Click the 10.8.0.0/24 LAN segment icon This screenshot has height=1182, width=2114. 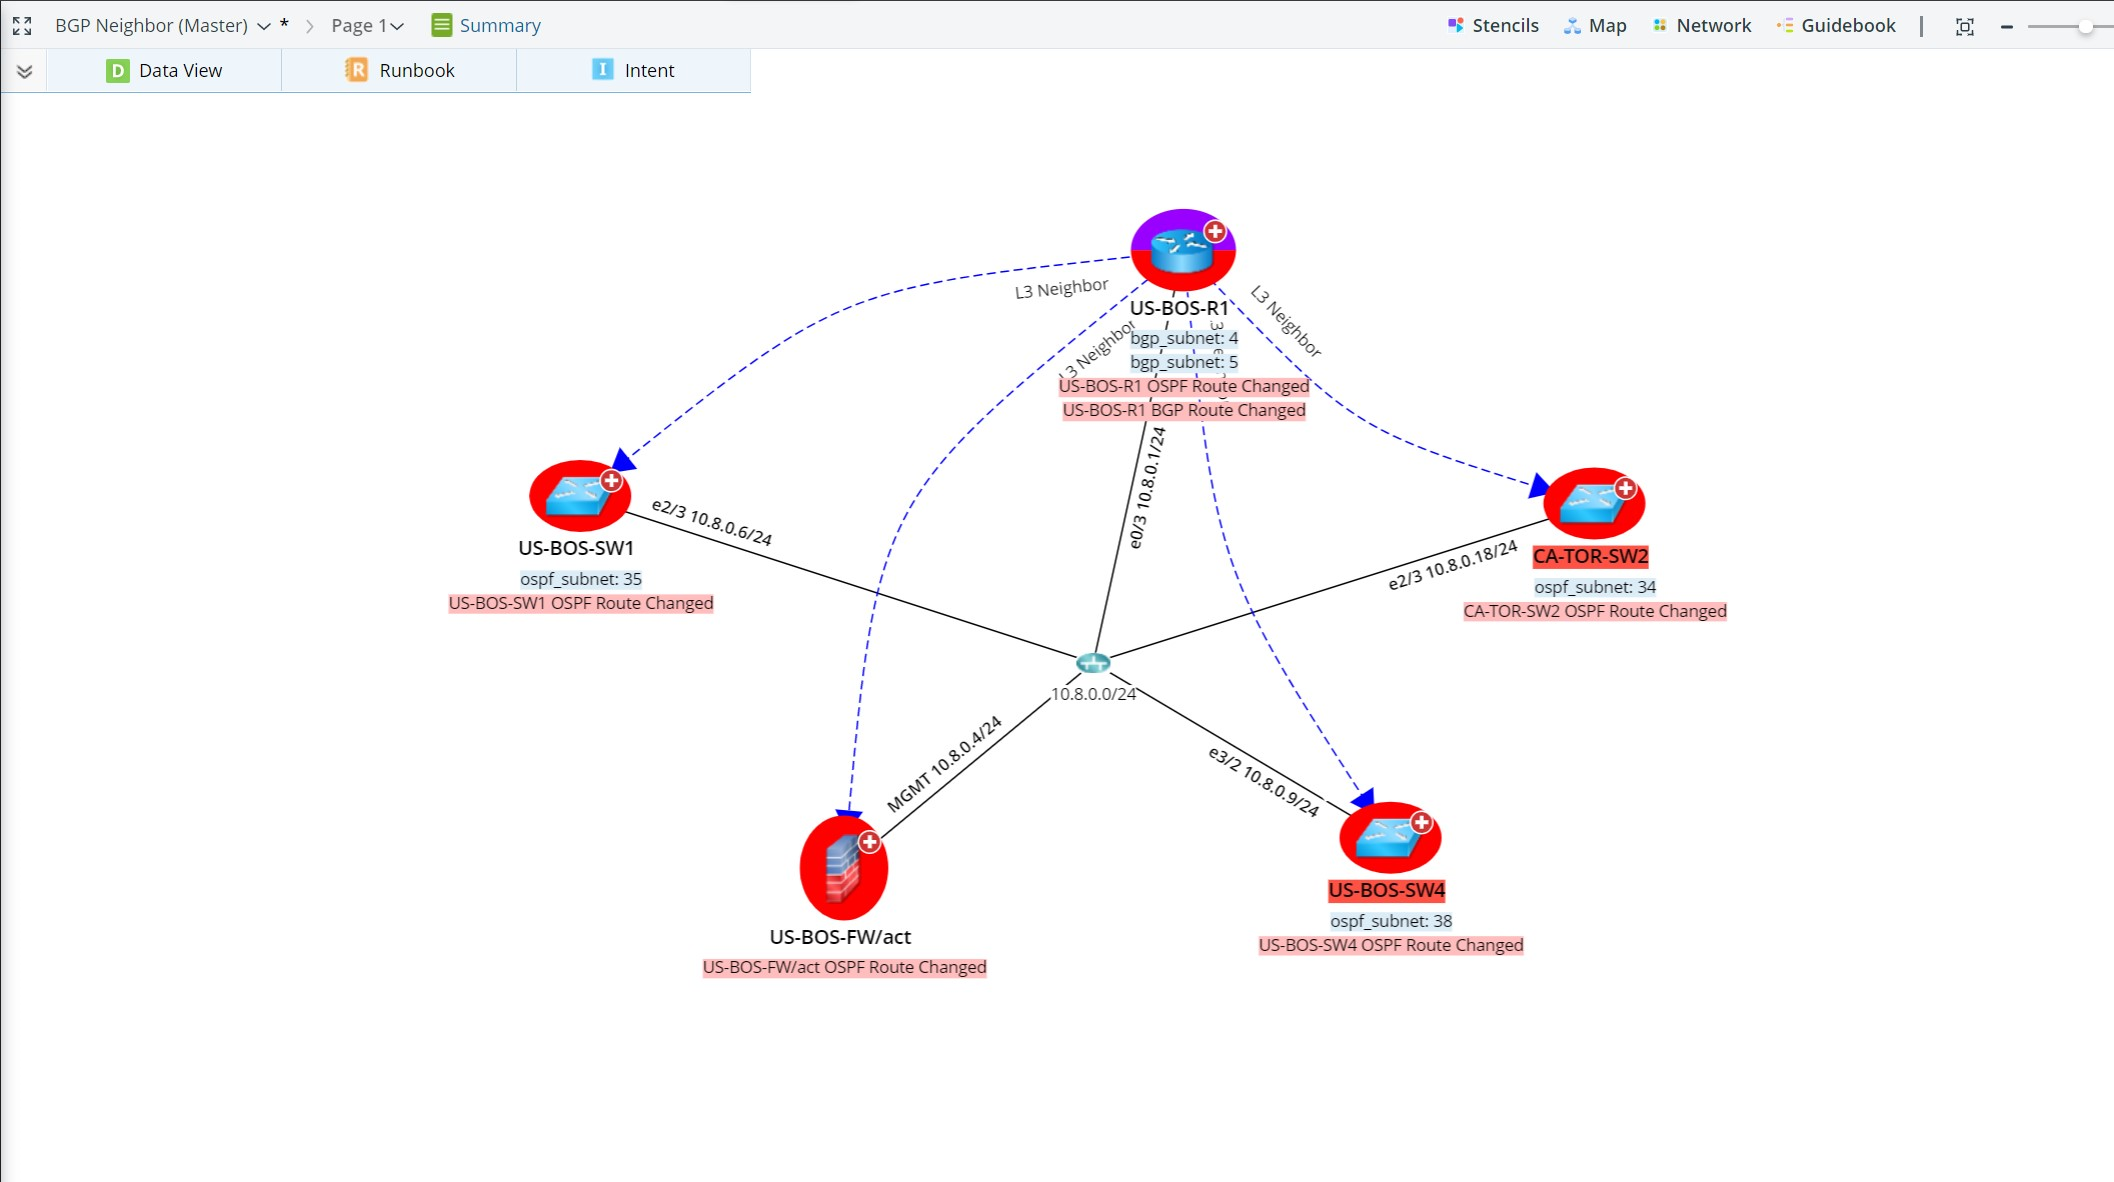pos(1093,663)
